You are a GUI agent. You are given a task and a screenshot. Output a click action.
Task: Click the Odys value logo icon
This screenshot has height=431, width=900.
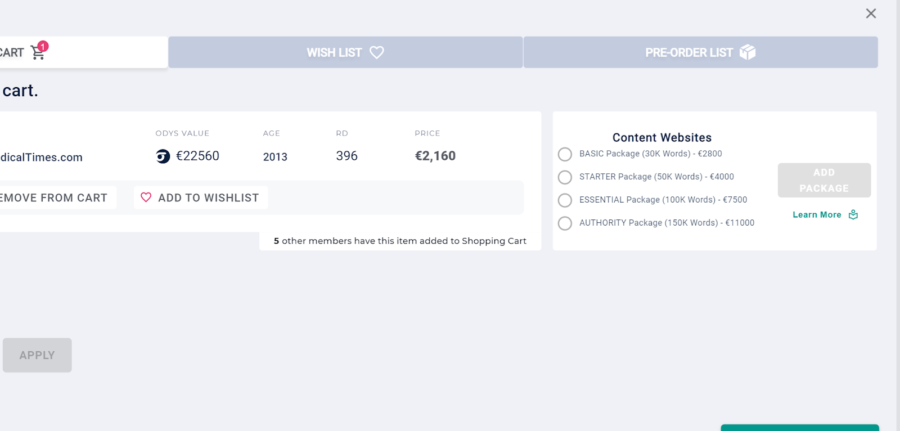(164, 156)
